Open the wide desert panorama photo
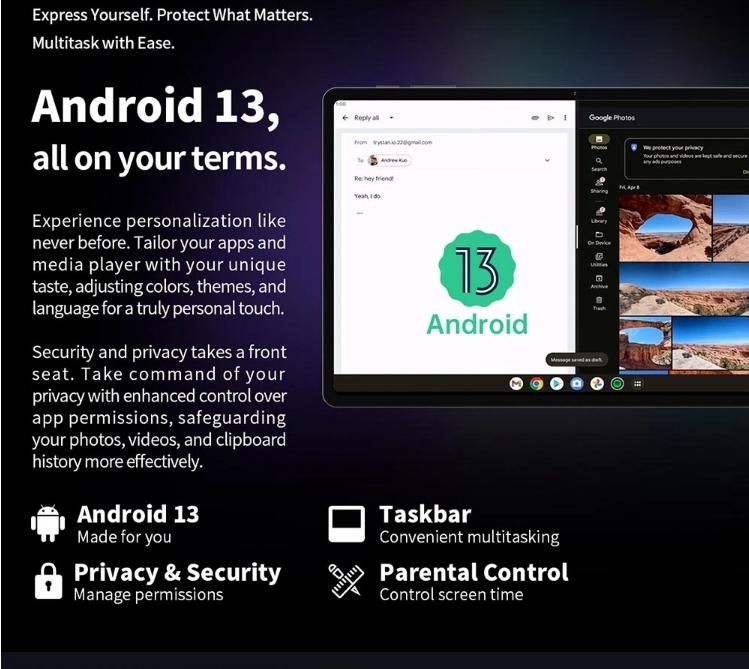 point(684,290)
